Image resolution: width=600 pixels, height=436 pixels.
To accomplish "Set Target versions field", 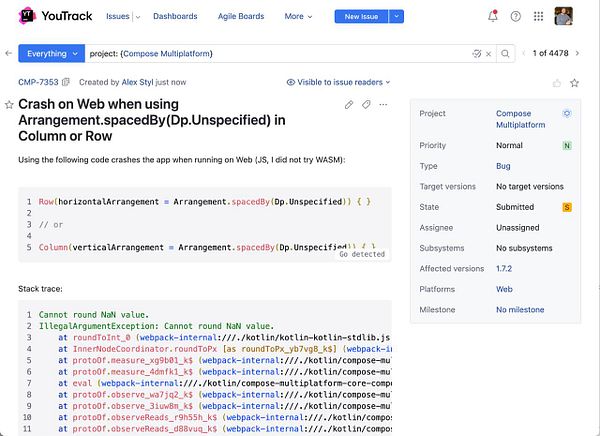I will (530, 186).
